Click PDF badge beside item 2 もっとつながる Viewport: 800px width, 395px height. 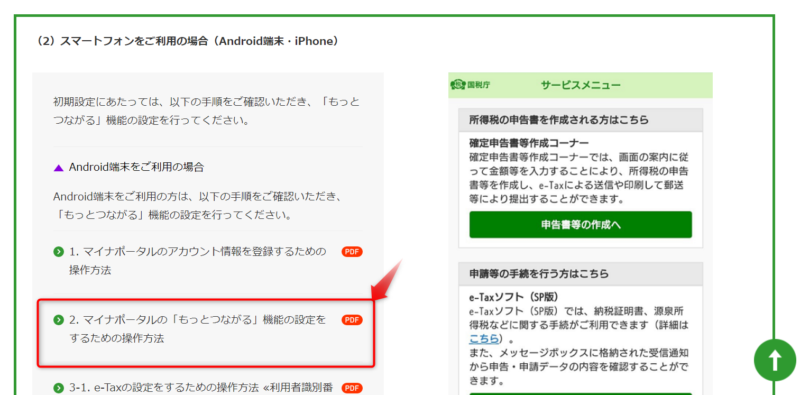[x=352, y=320]
